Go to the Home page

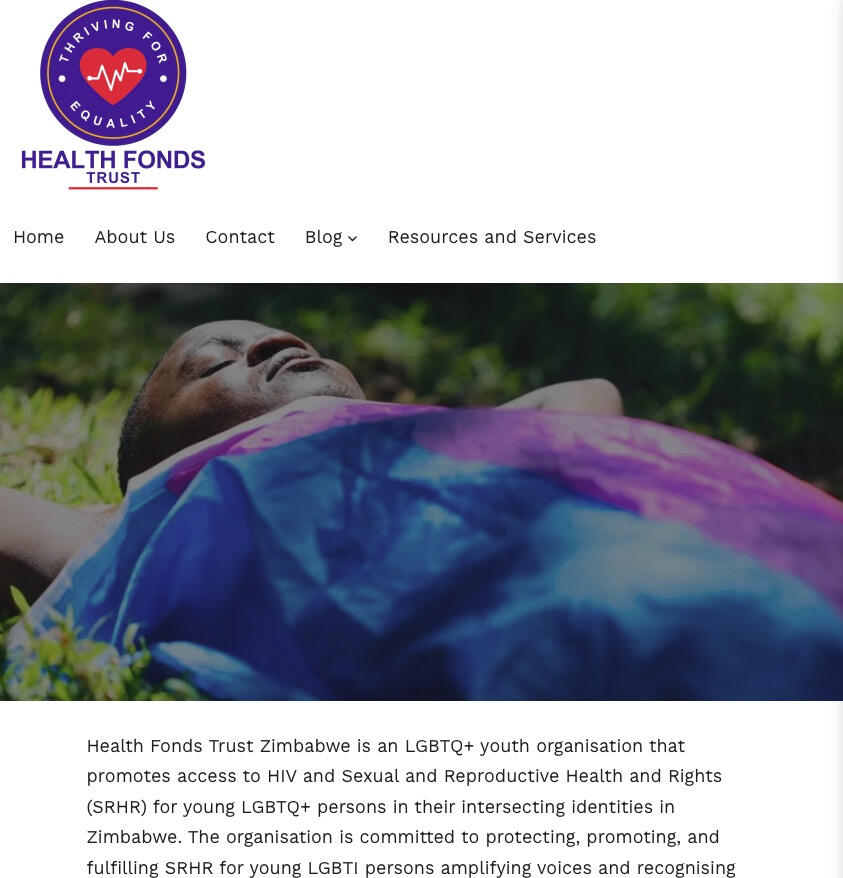coord(39,237)
